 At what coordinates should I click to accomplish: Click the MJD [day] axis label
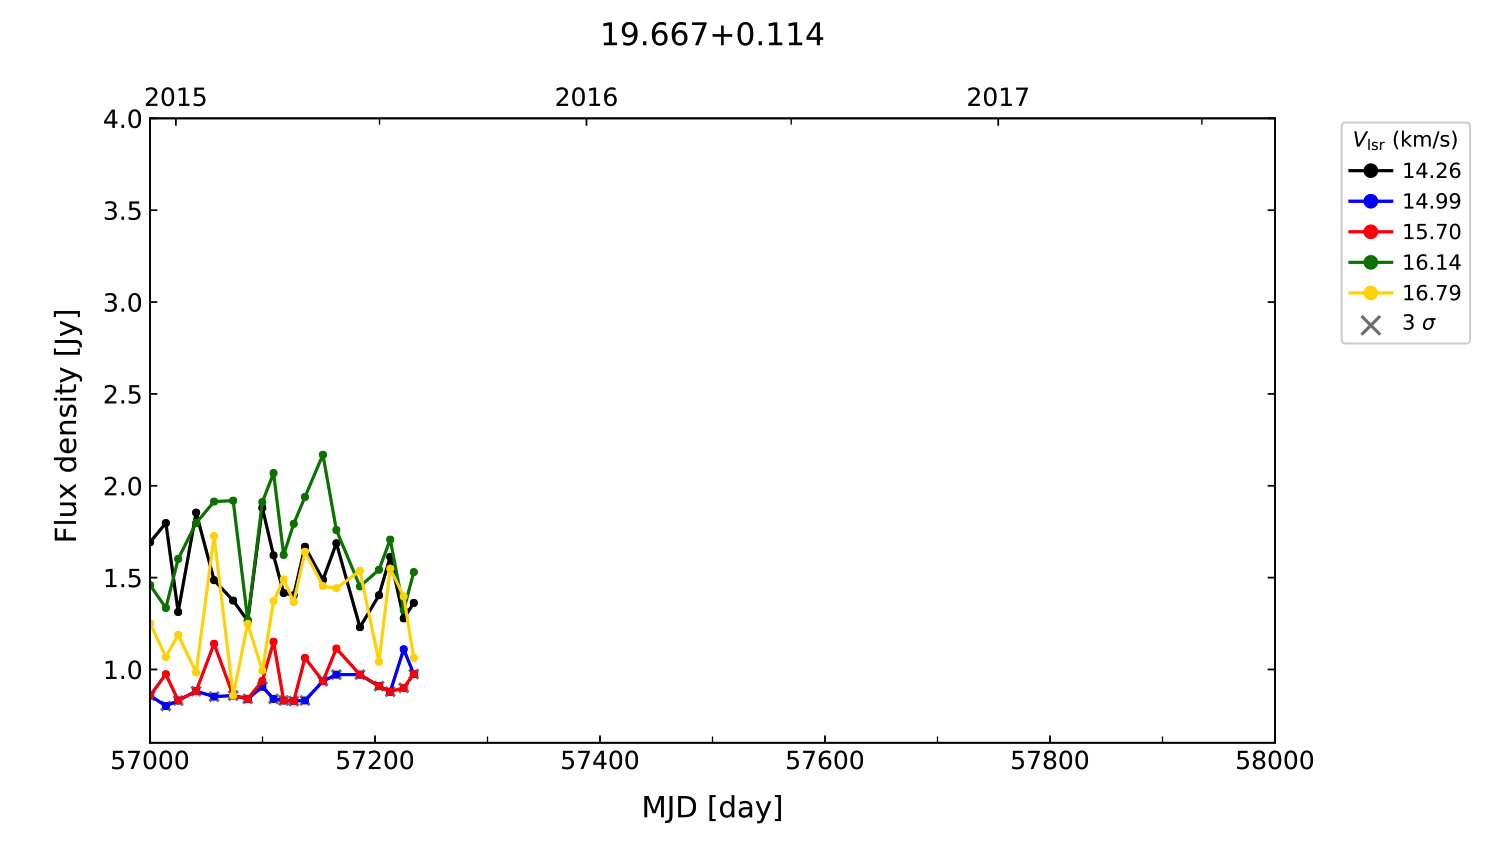tap(712, 807)
